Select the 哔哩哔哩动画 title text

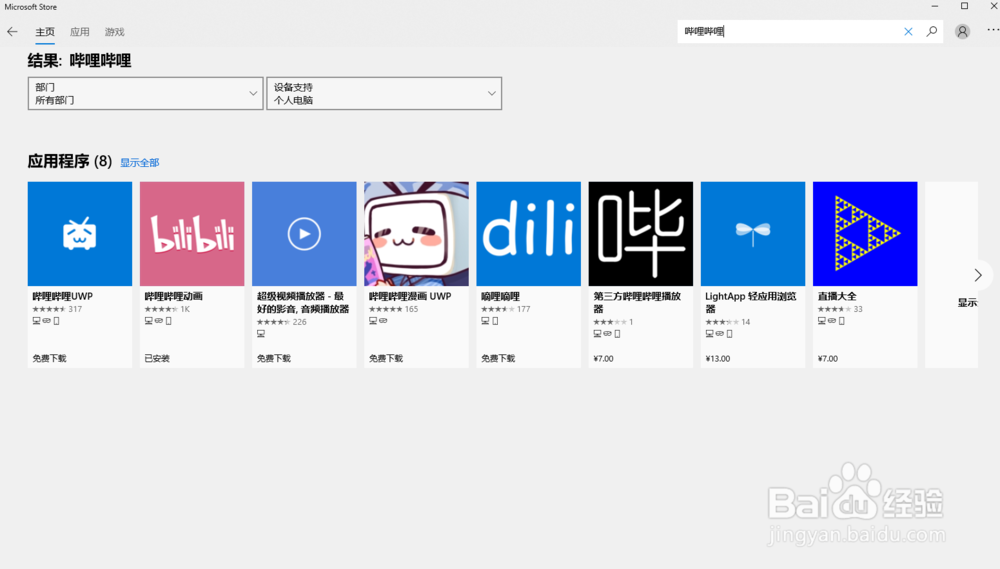173,297
